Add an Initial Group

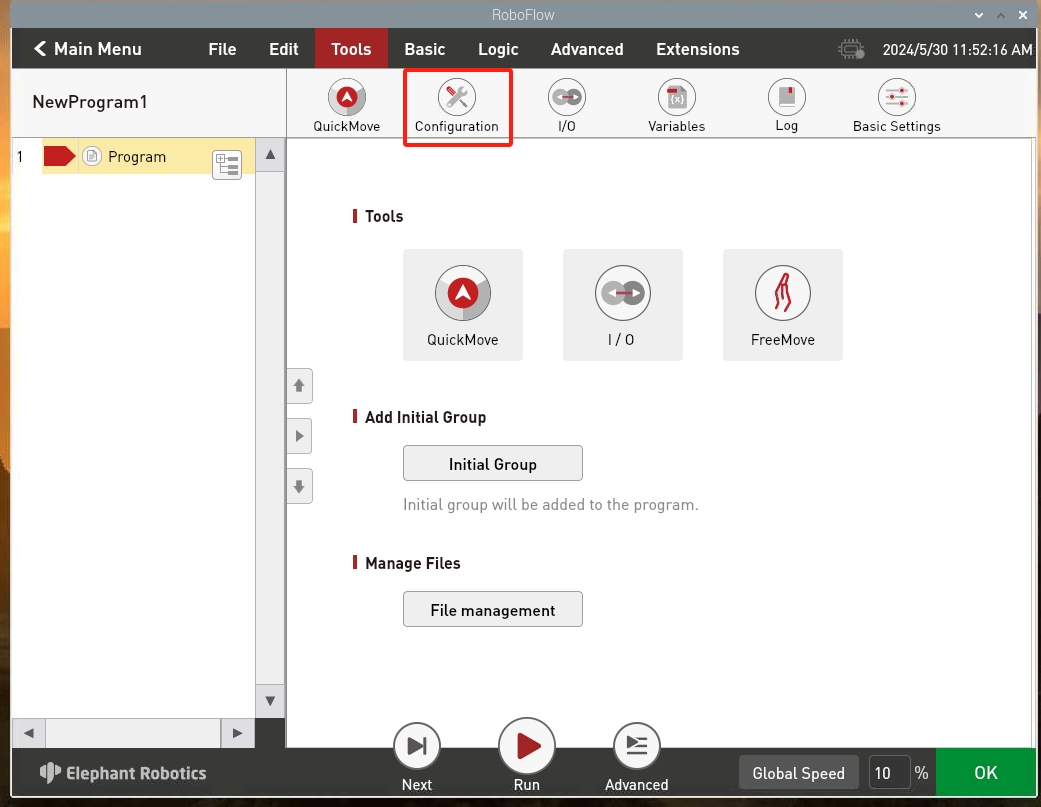[x=492, y=464]
